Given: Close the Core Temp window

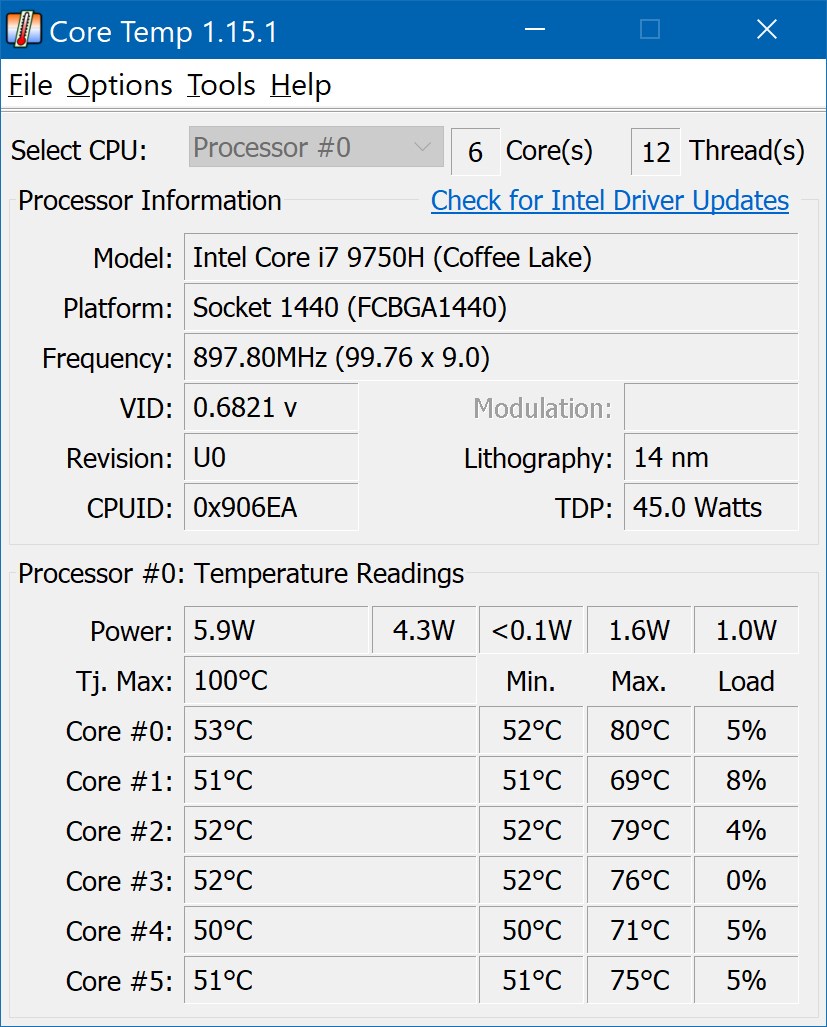Looking at the screenshot, I should click(767, 29).
